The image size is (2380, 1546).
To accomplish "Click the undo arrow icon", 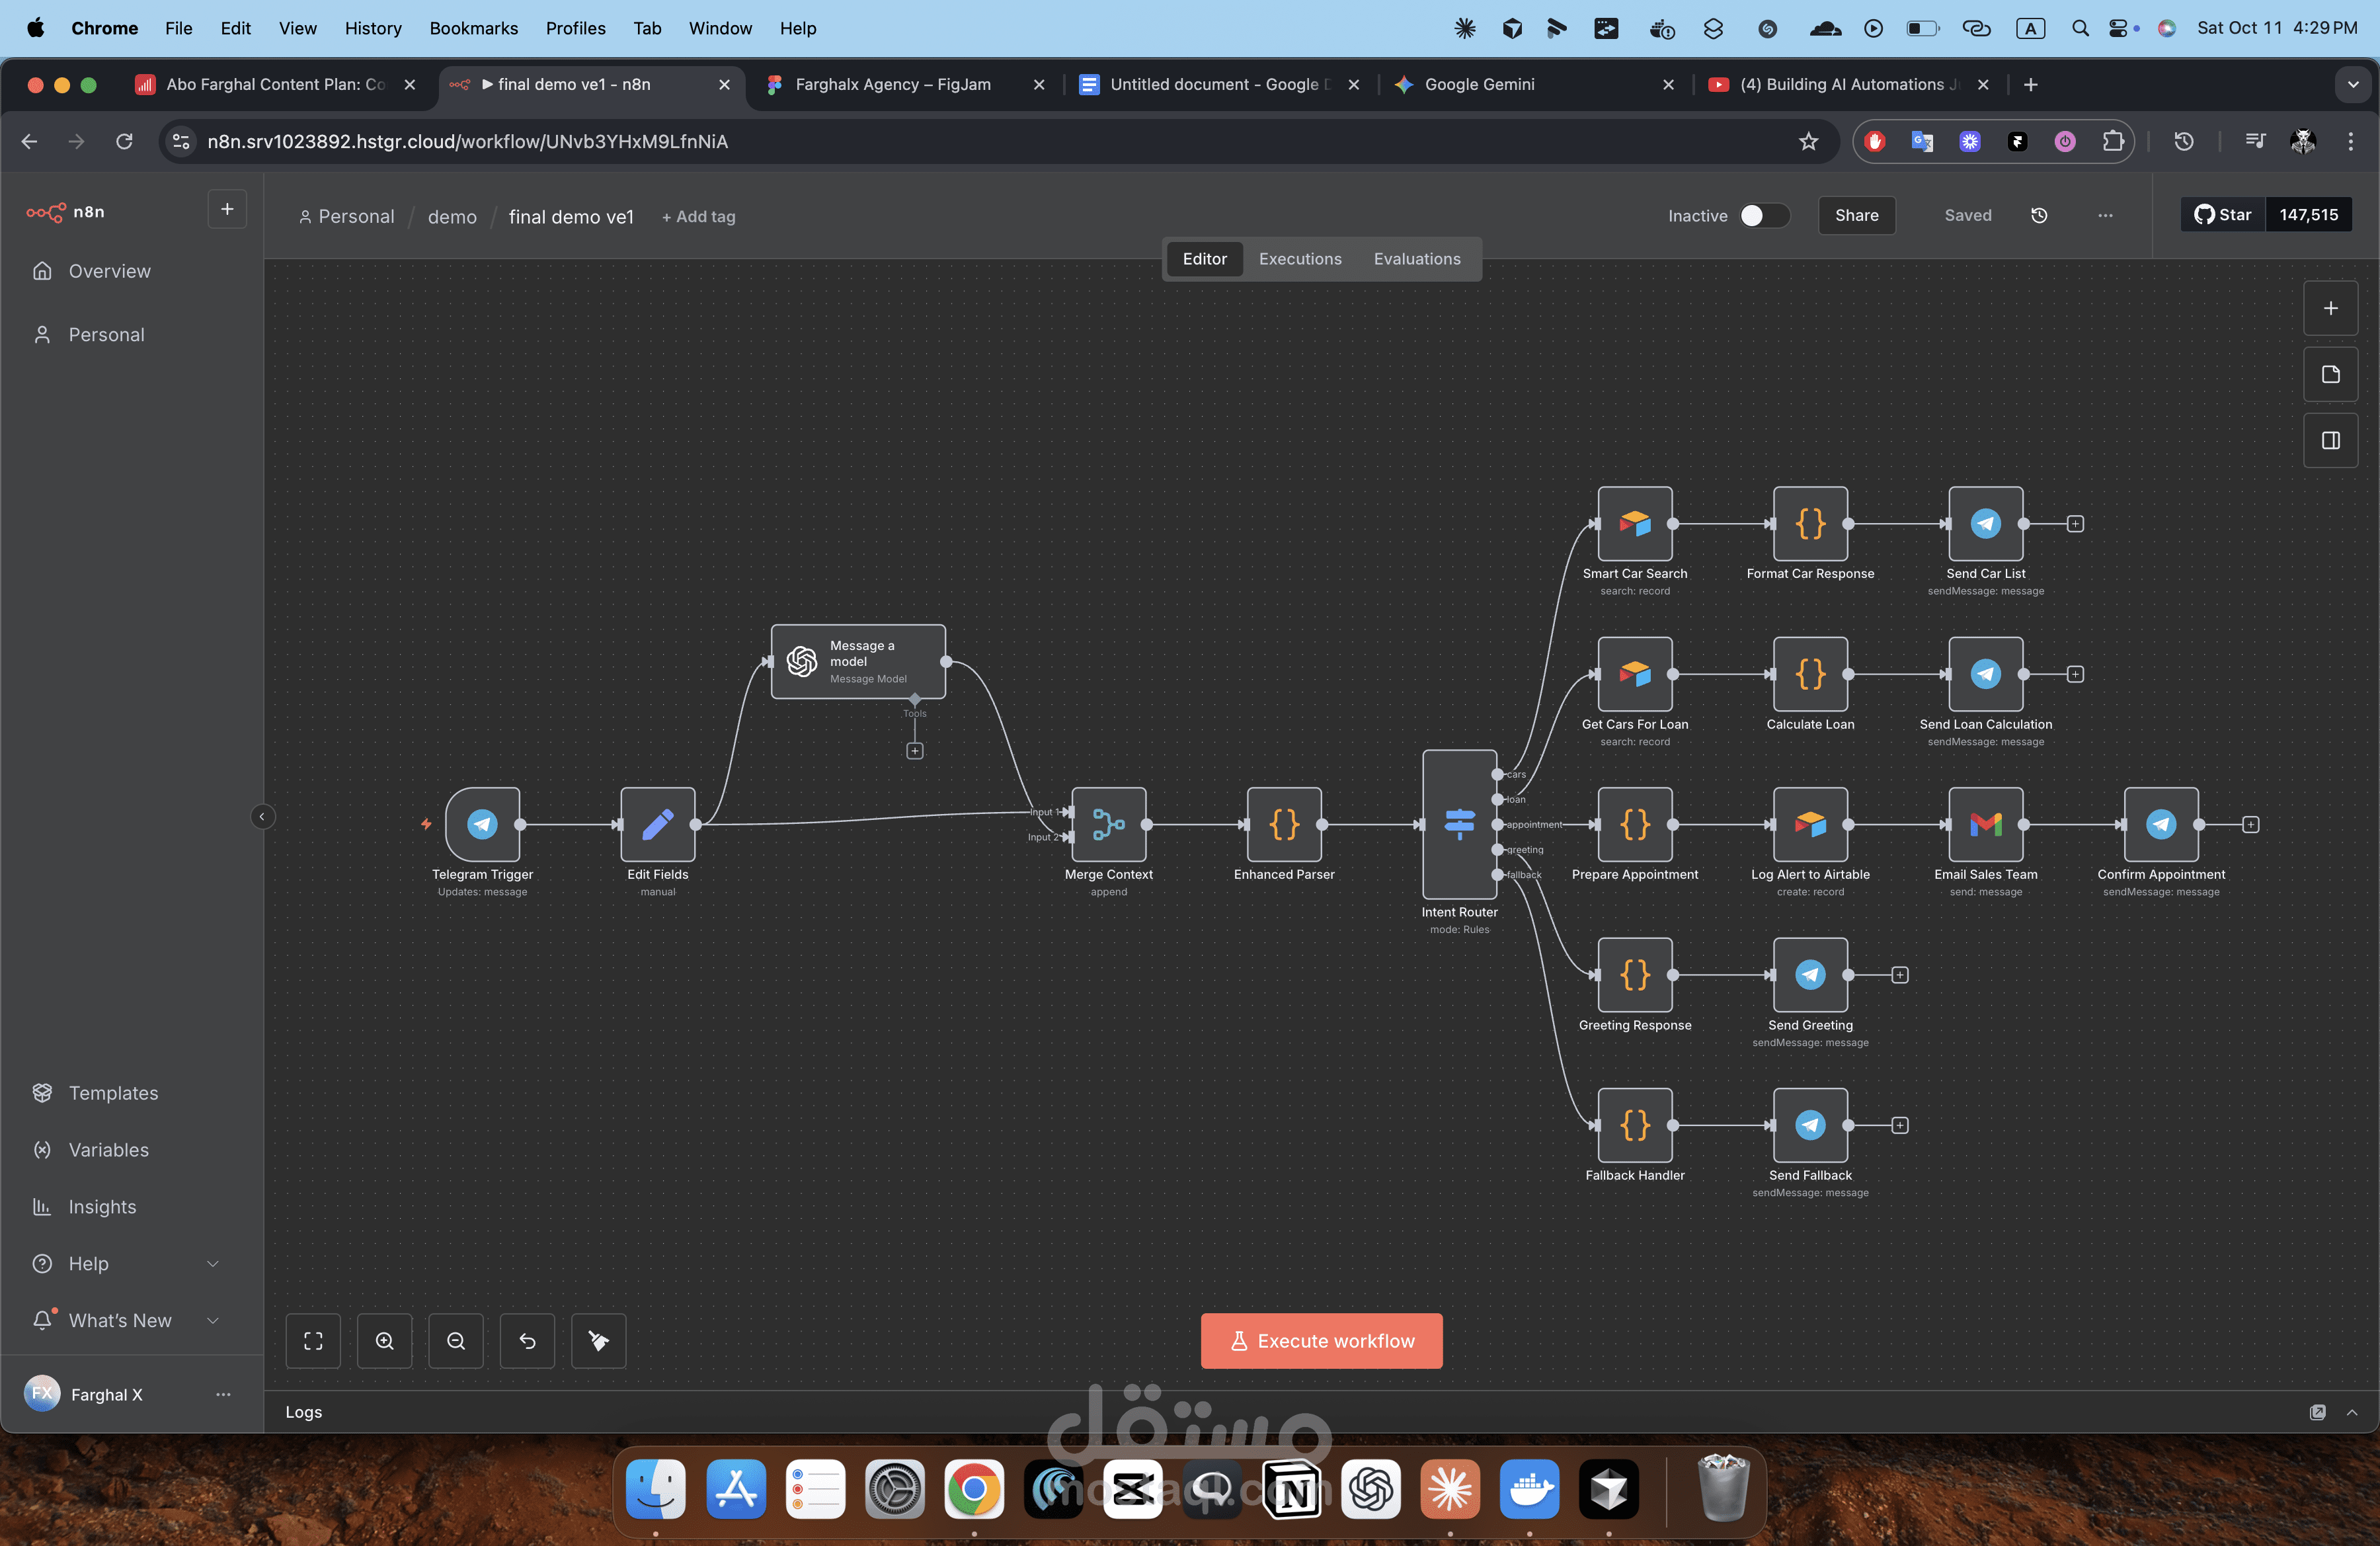I will 527,1341.
